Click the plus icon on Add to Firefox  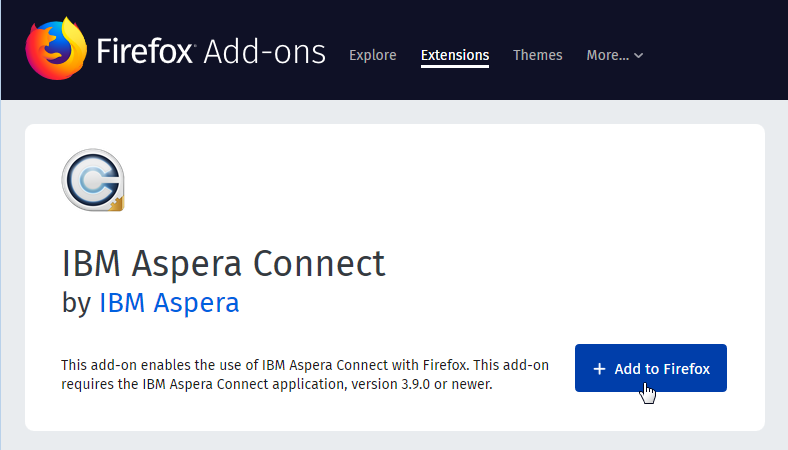click(599, 369)
